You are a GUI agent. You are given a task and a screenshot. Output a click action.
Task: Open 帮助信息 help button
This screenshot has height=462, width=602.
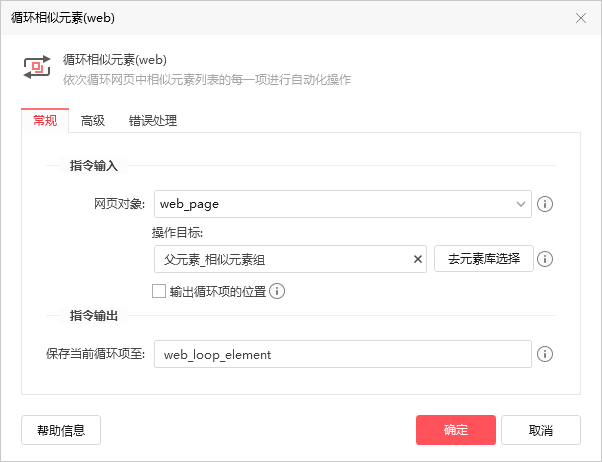click(61, 430)
